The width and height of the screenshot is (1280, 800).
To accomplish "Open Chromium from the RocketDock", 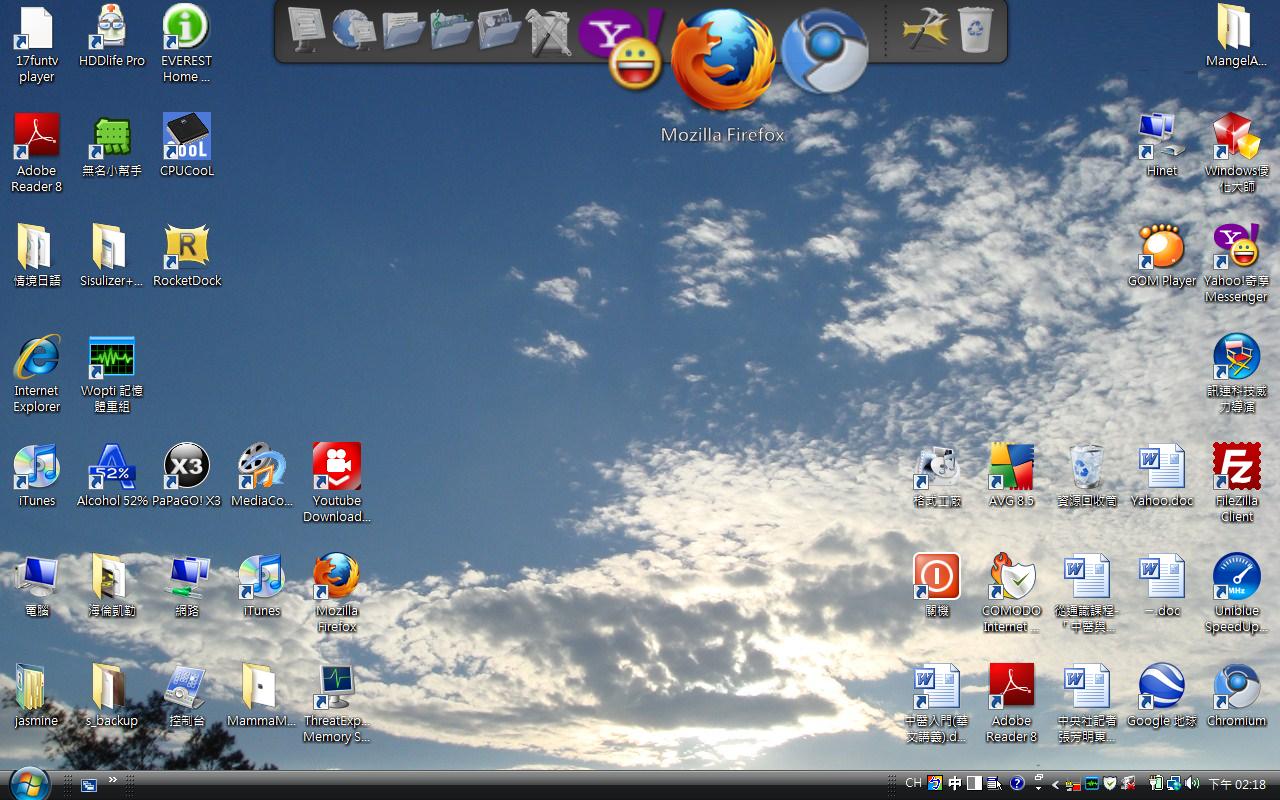I will pyautogui.click(x=823, y=53).
